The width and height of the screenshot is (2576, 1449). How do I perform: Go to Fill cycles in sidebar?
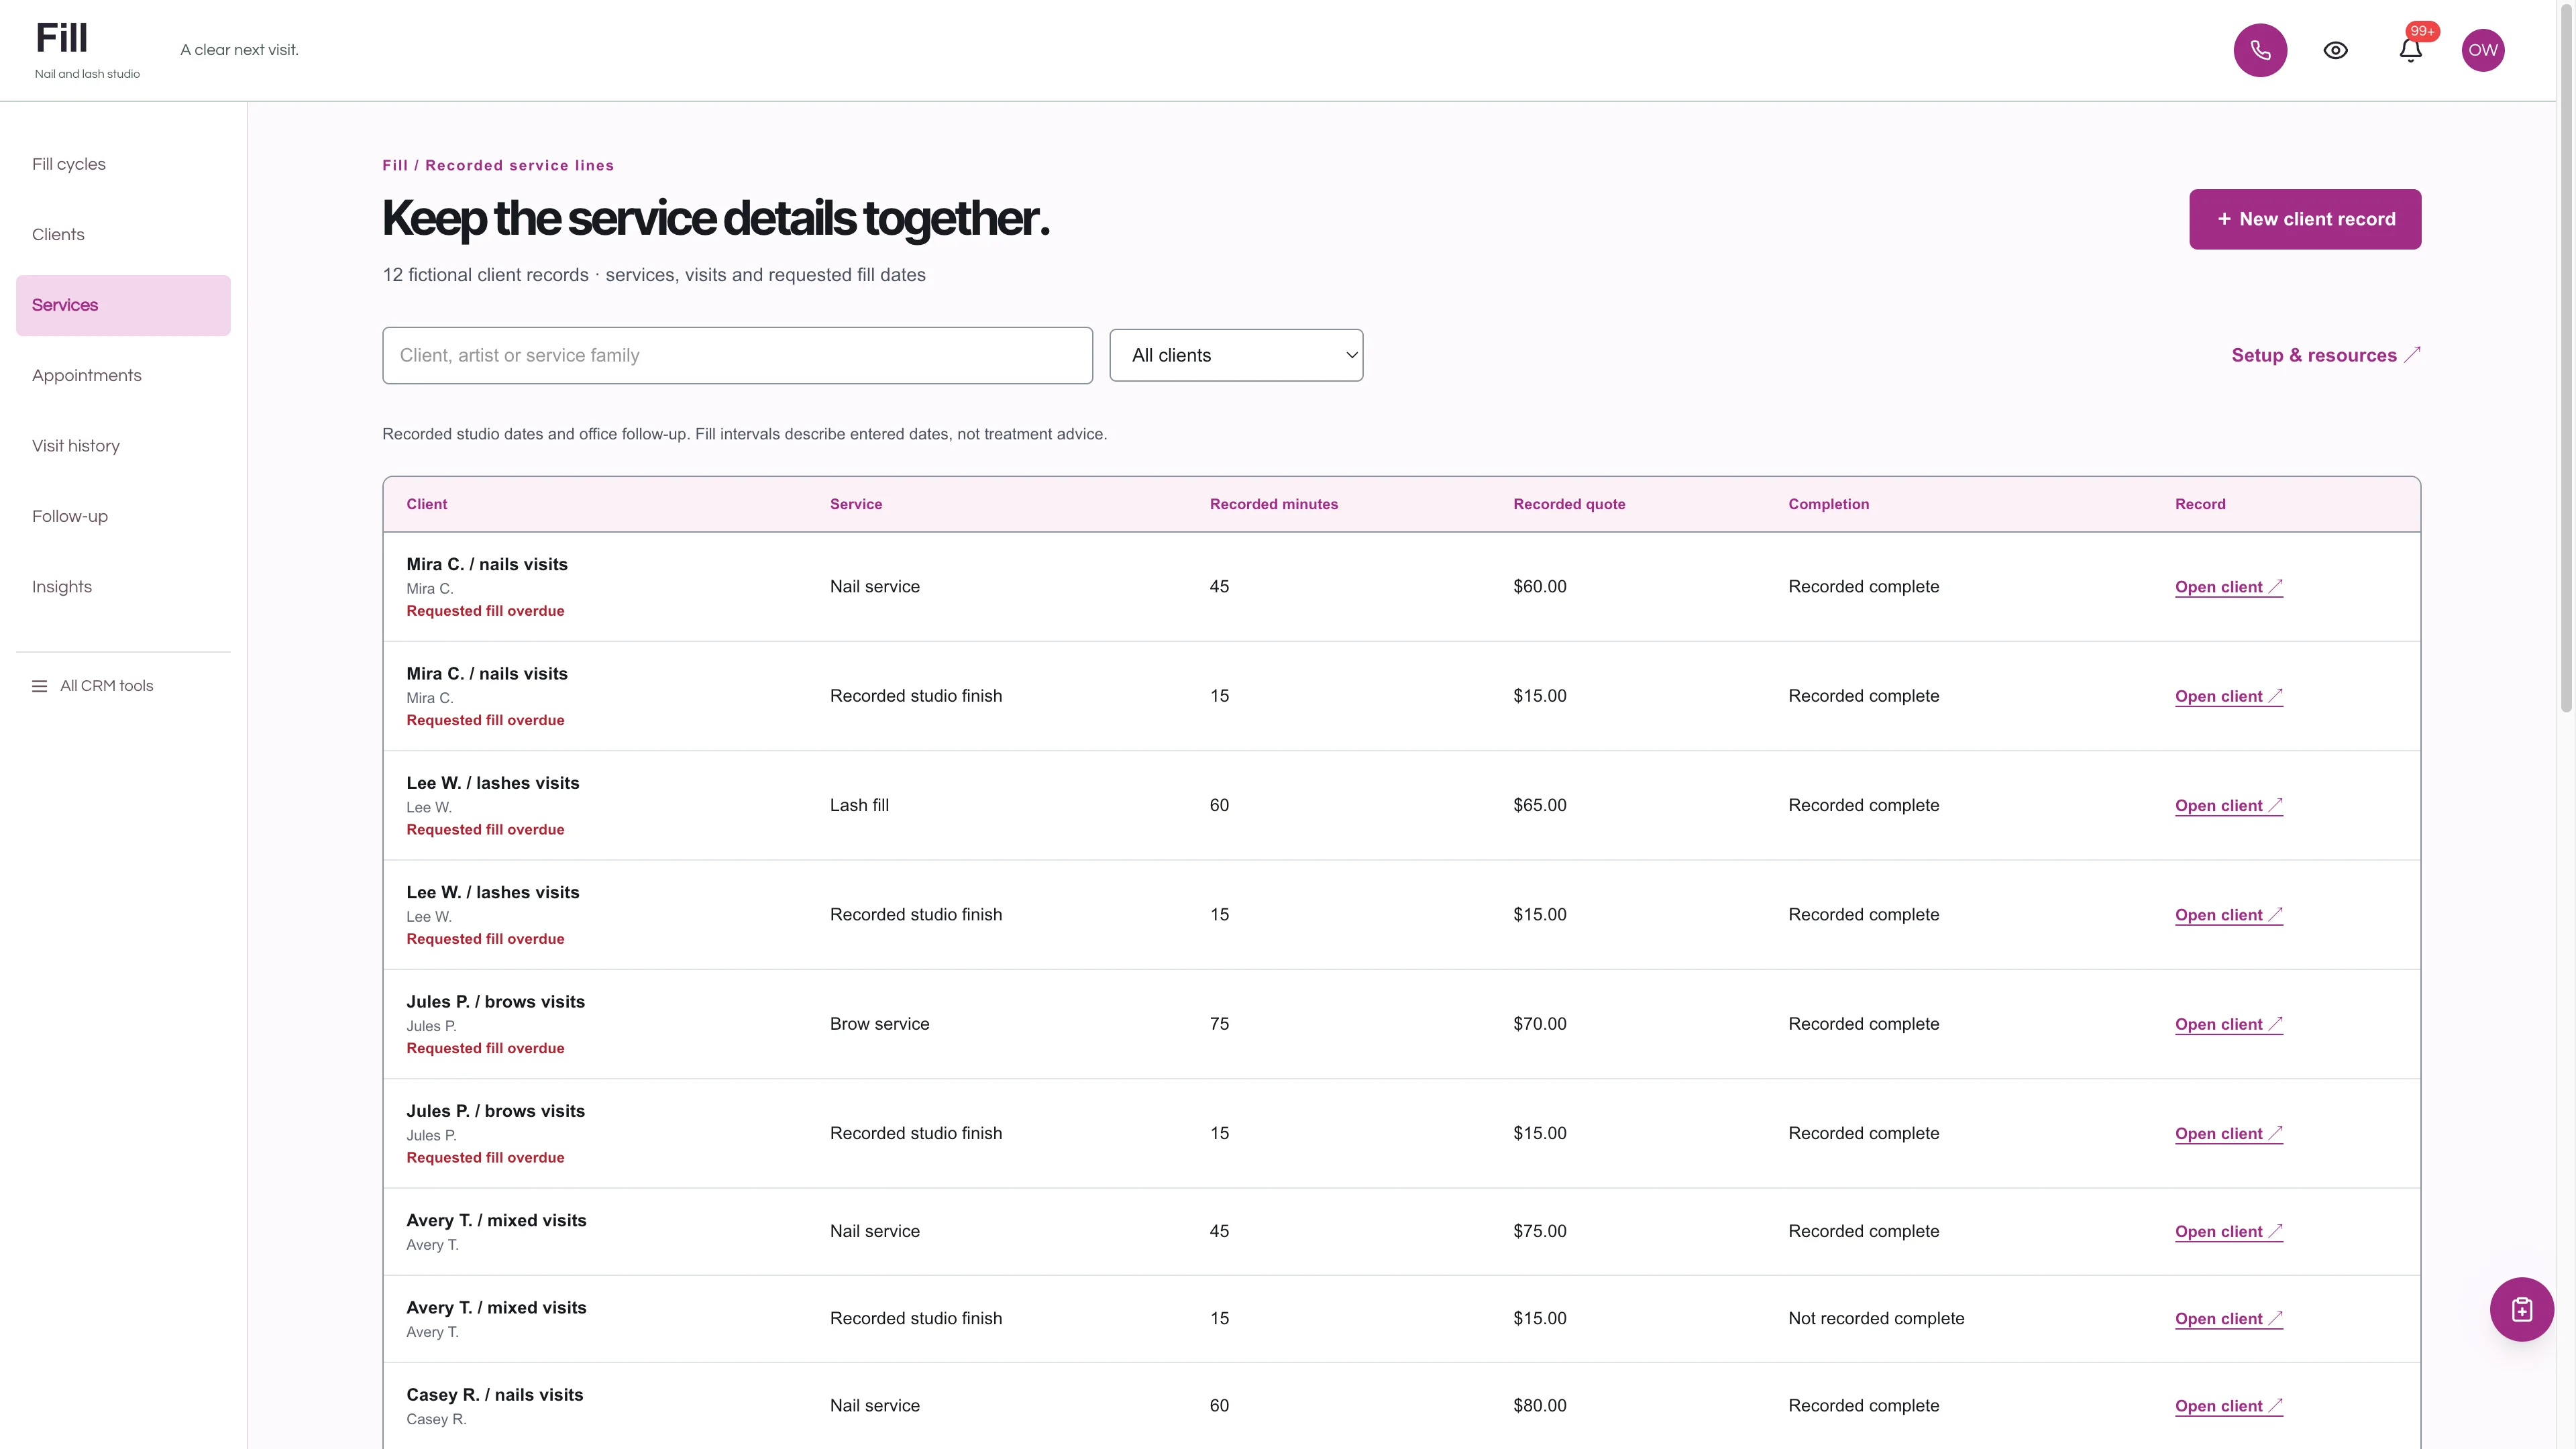tap(123, 164)
